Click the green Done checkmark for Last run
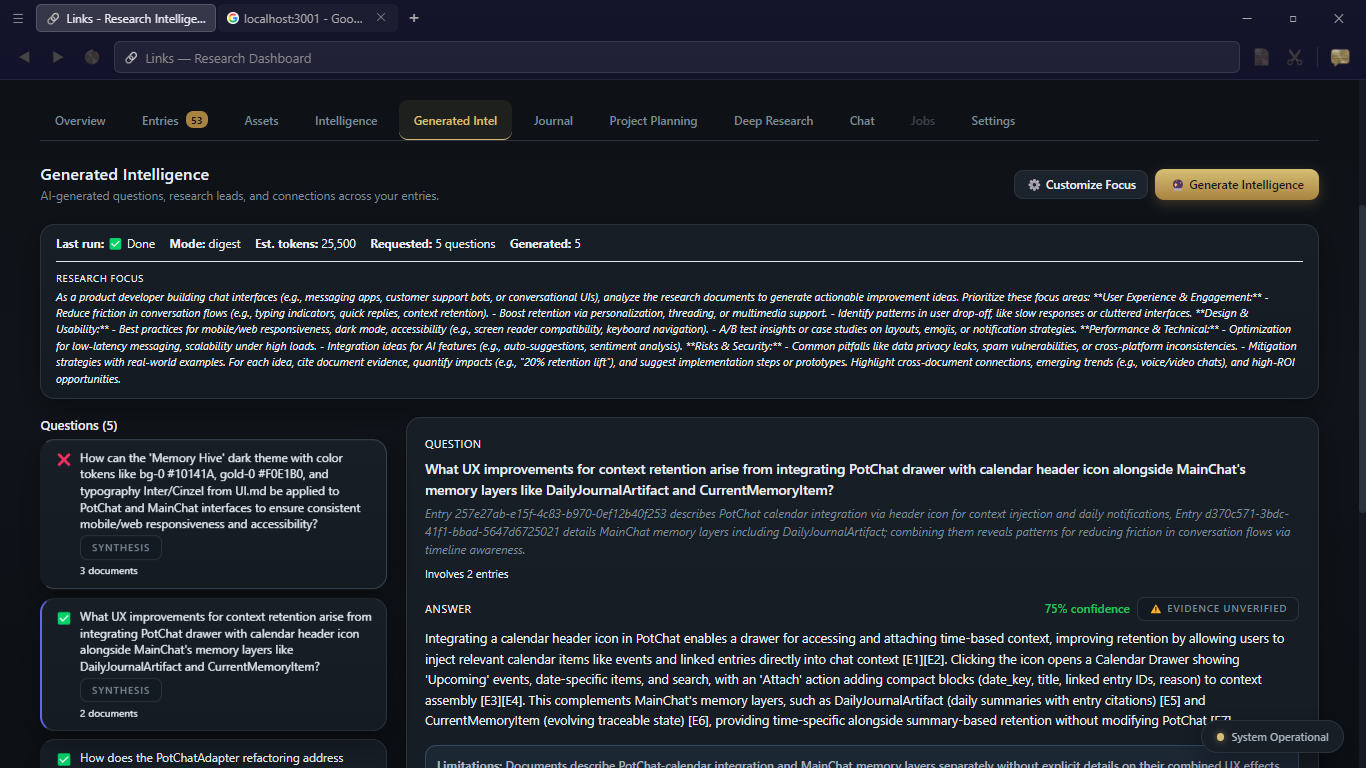 (115, 244)
